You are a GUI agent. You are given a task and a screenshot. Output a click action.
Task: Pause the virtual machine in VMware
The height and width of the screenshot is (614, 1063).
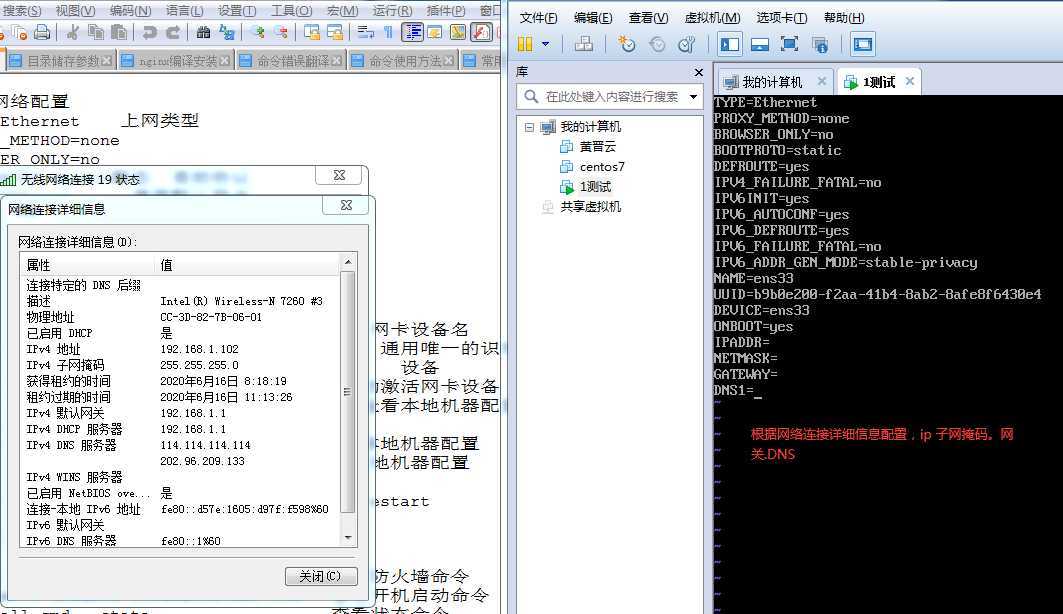tap(525, 44)
